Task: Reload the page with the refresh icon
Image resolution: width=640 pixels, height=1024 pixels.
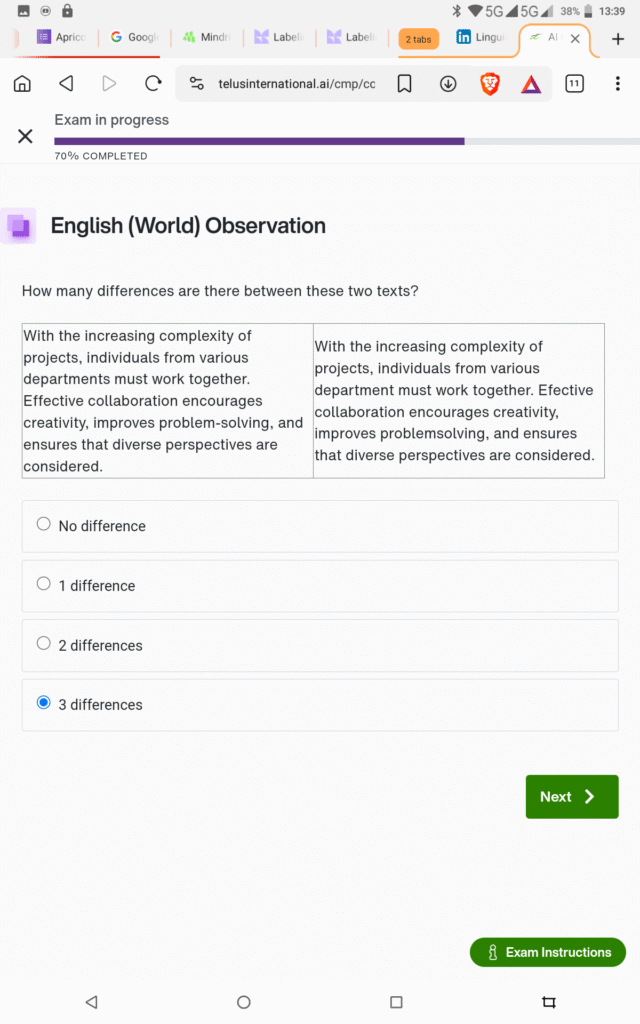Action: tap(153, 84)
